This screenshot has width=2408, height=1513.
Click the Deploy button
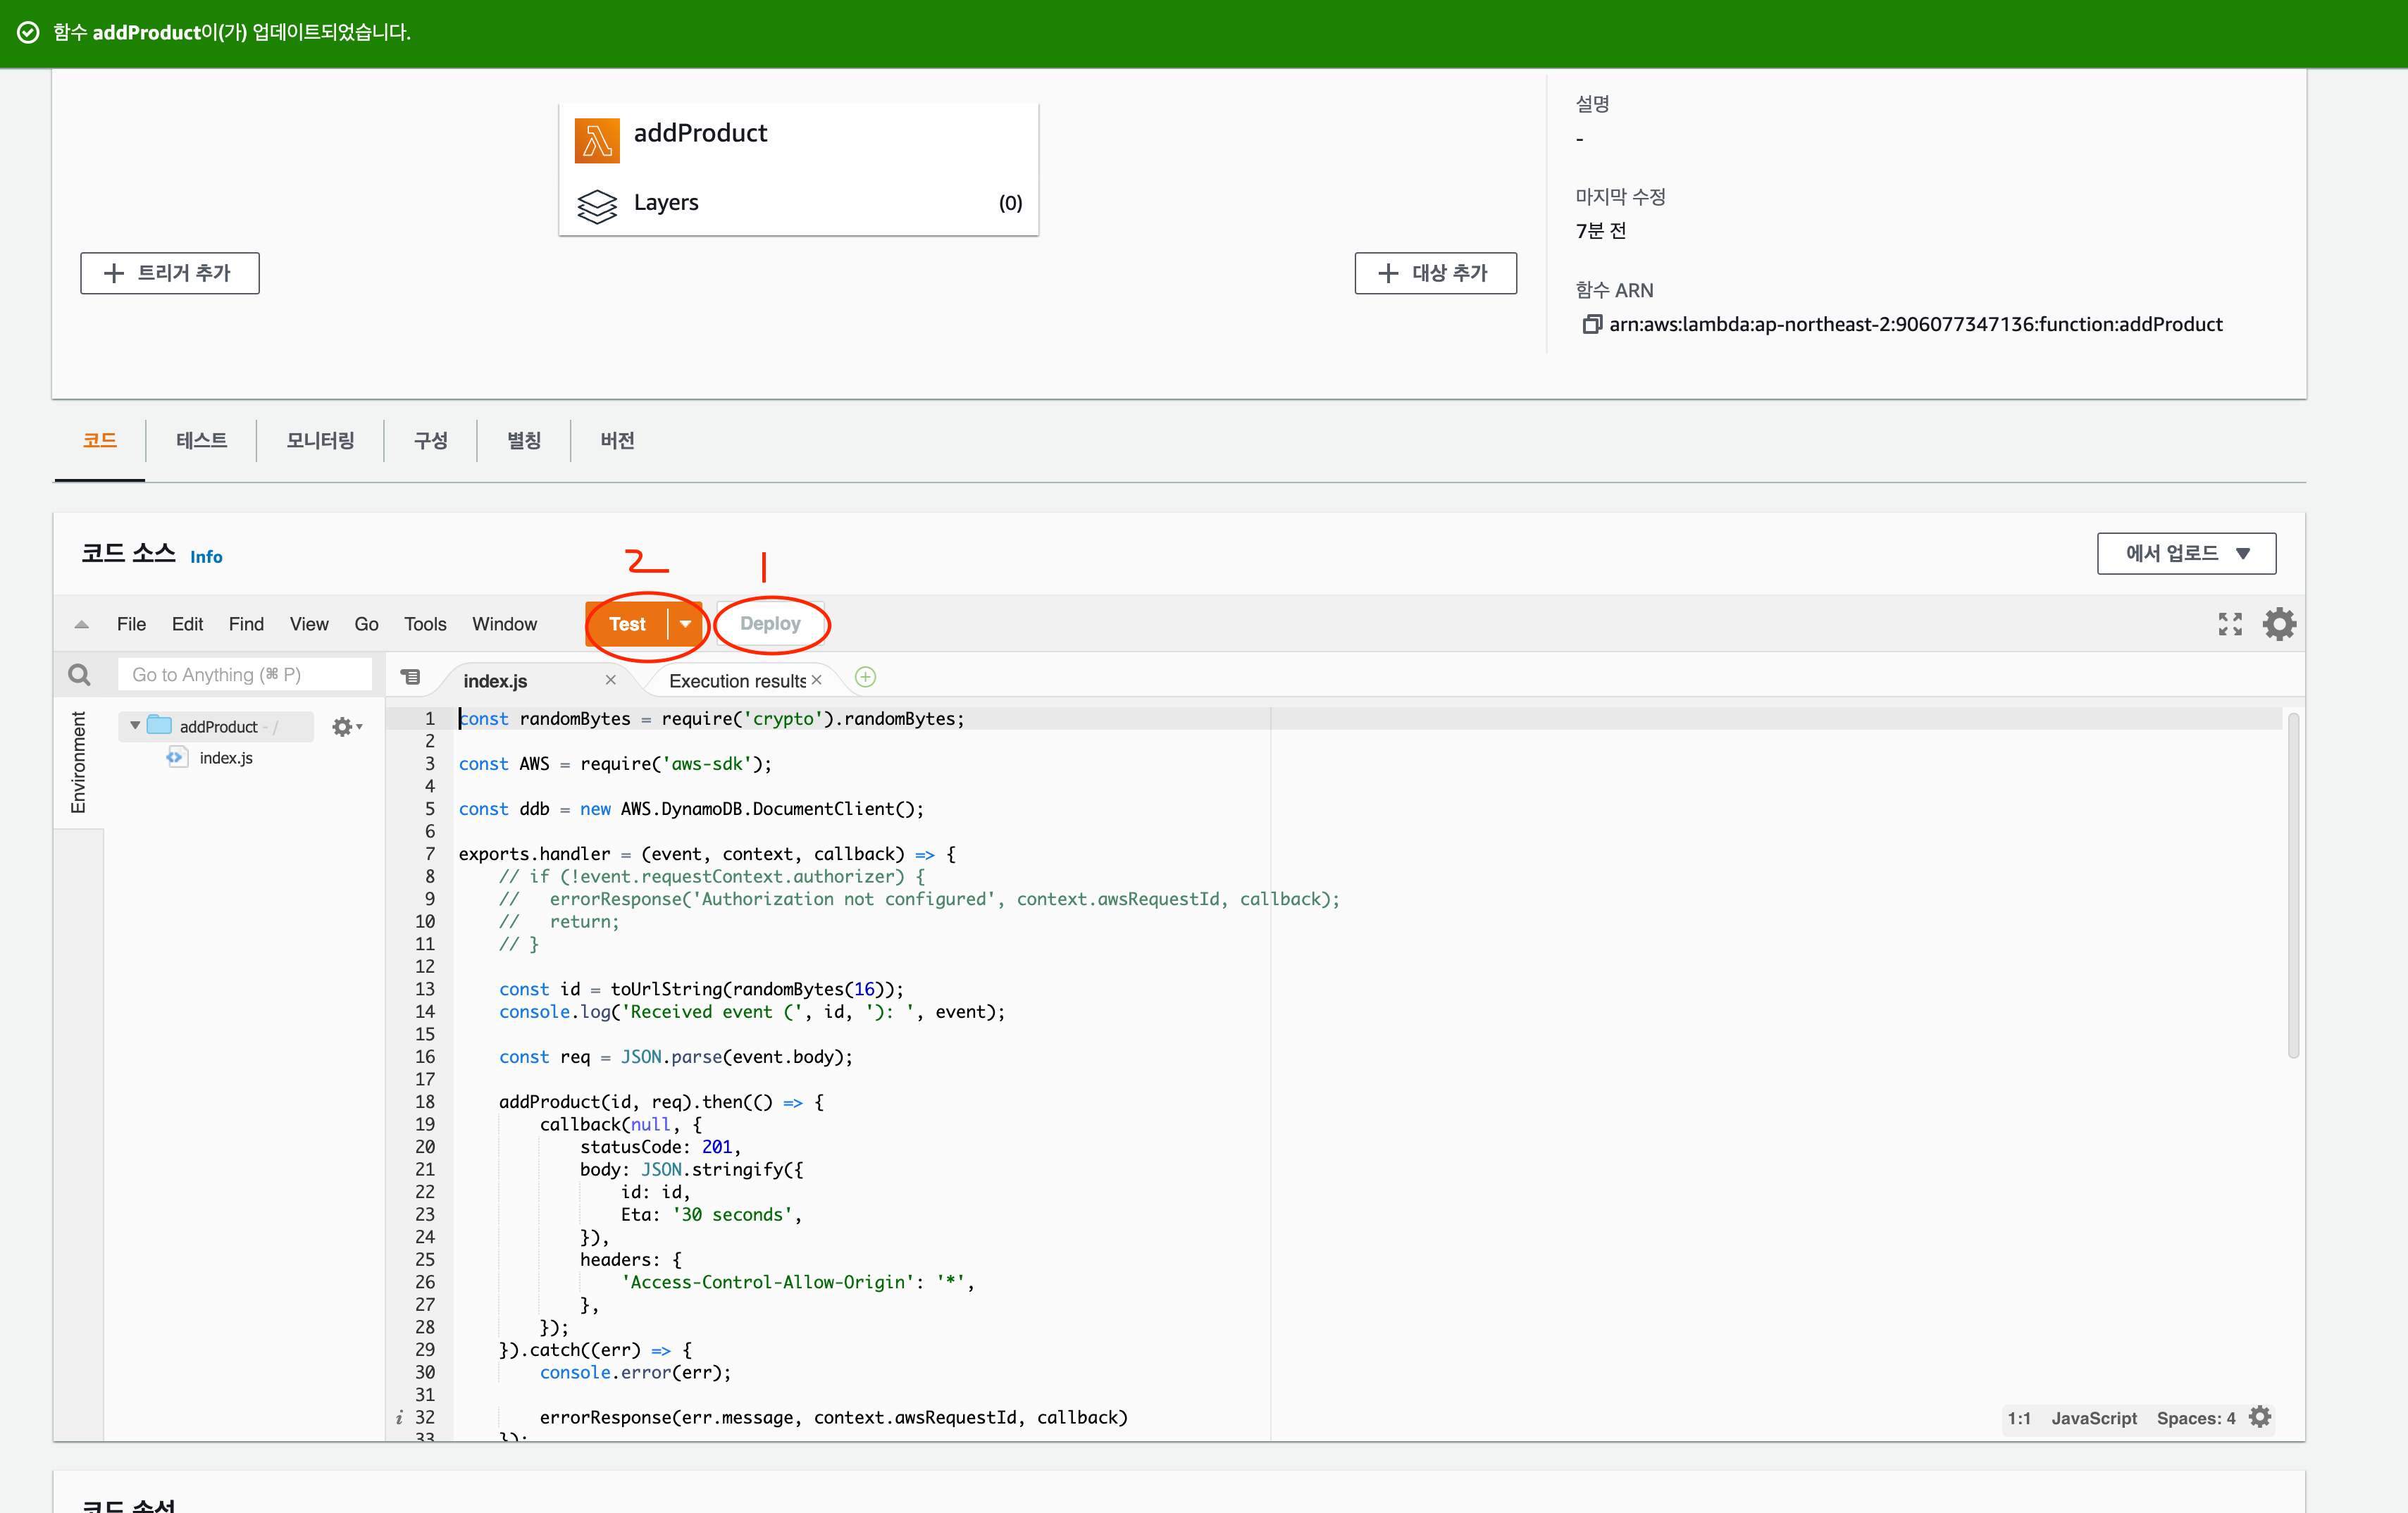(x=770, y=624)
